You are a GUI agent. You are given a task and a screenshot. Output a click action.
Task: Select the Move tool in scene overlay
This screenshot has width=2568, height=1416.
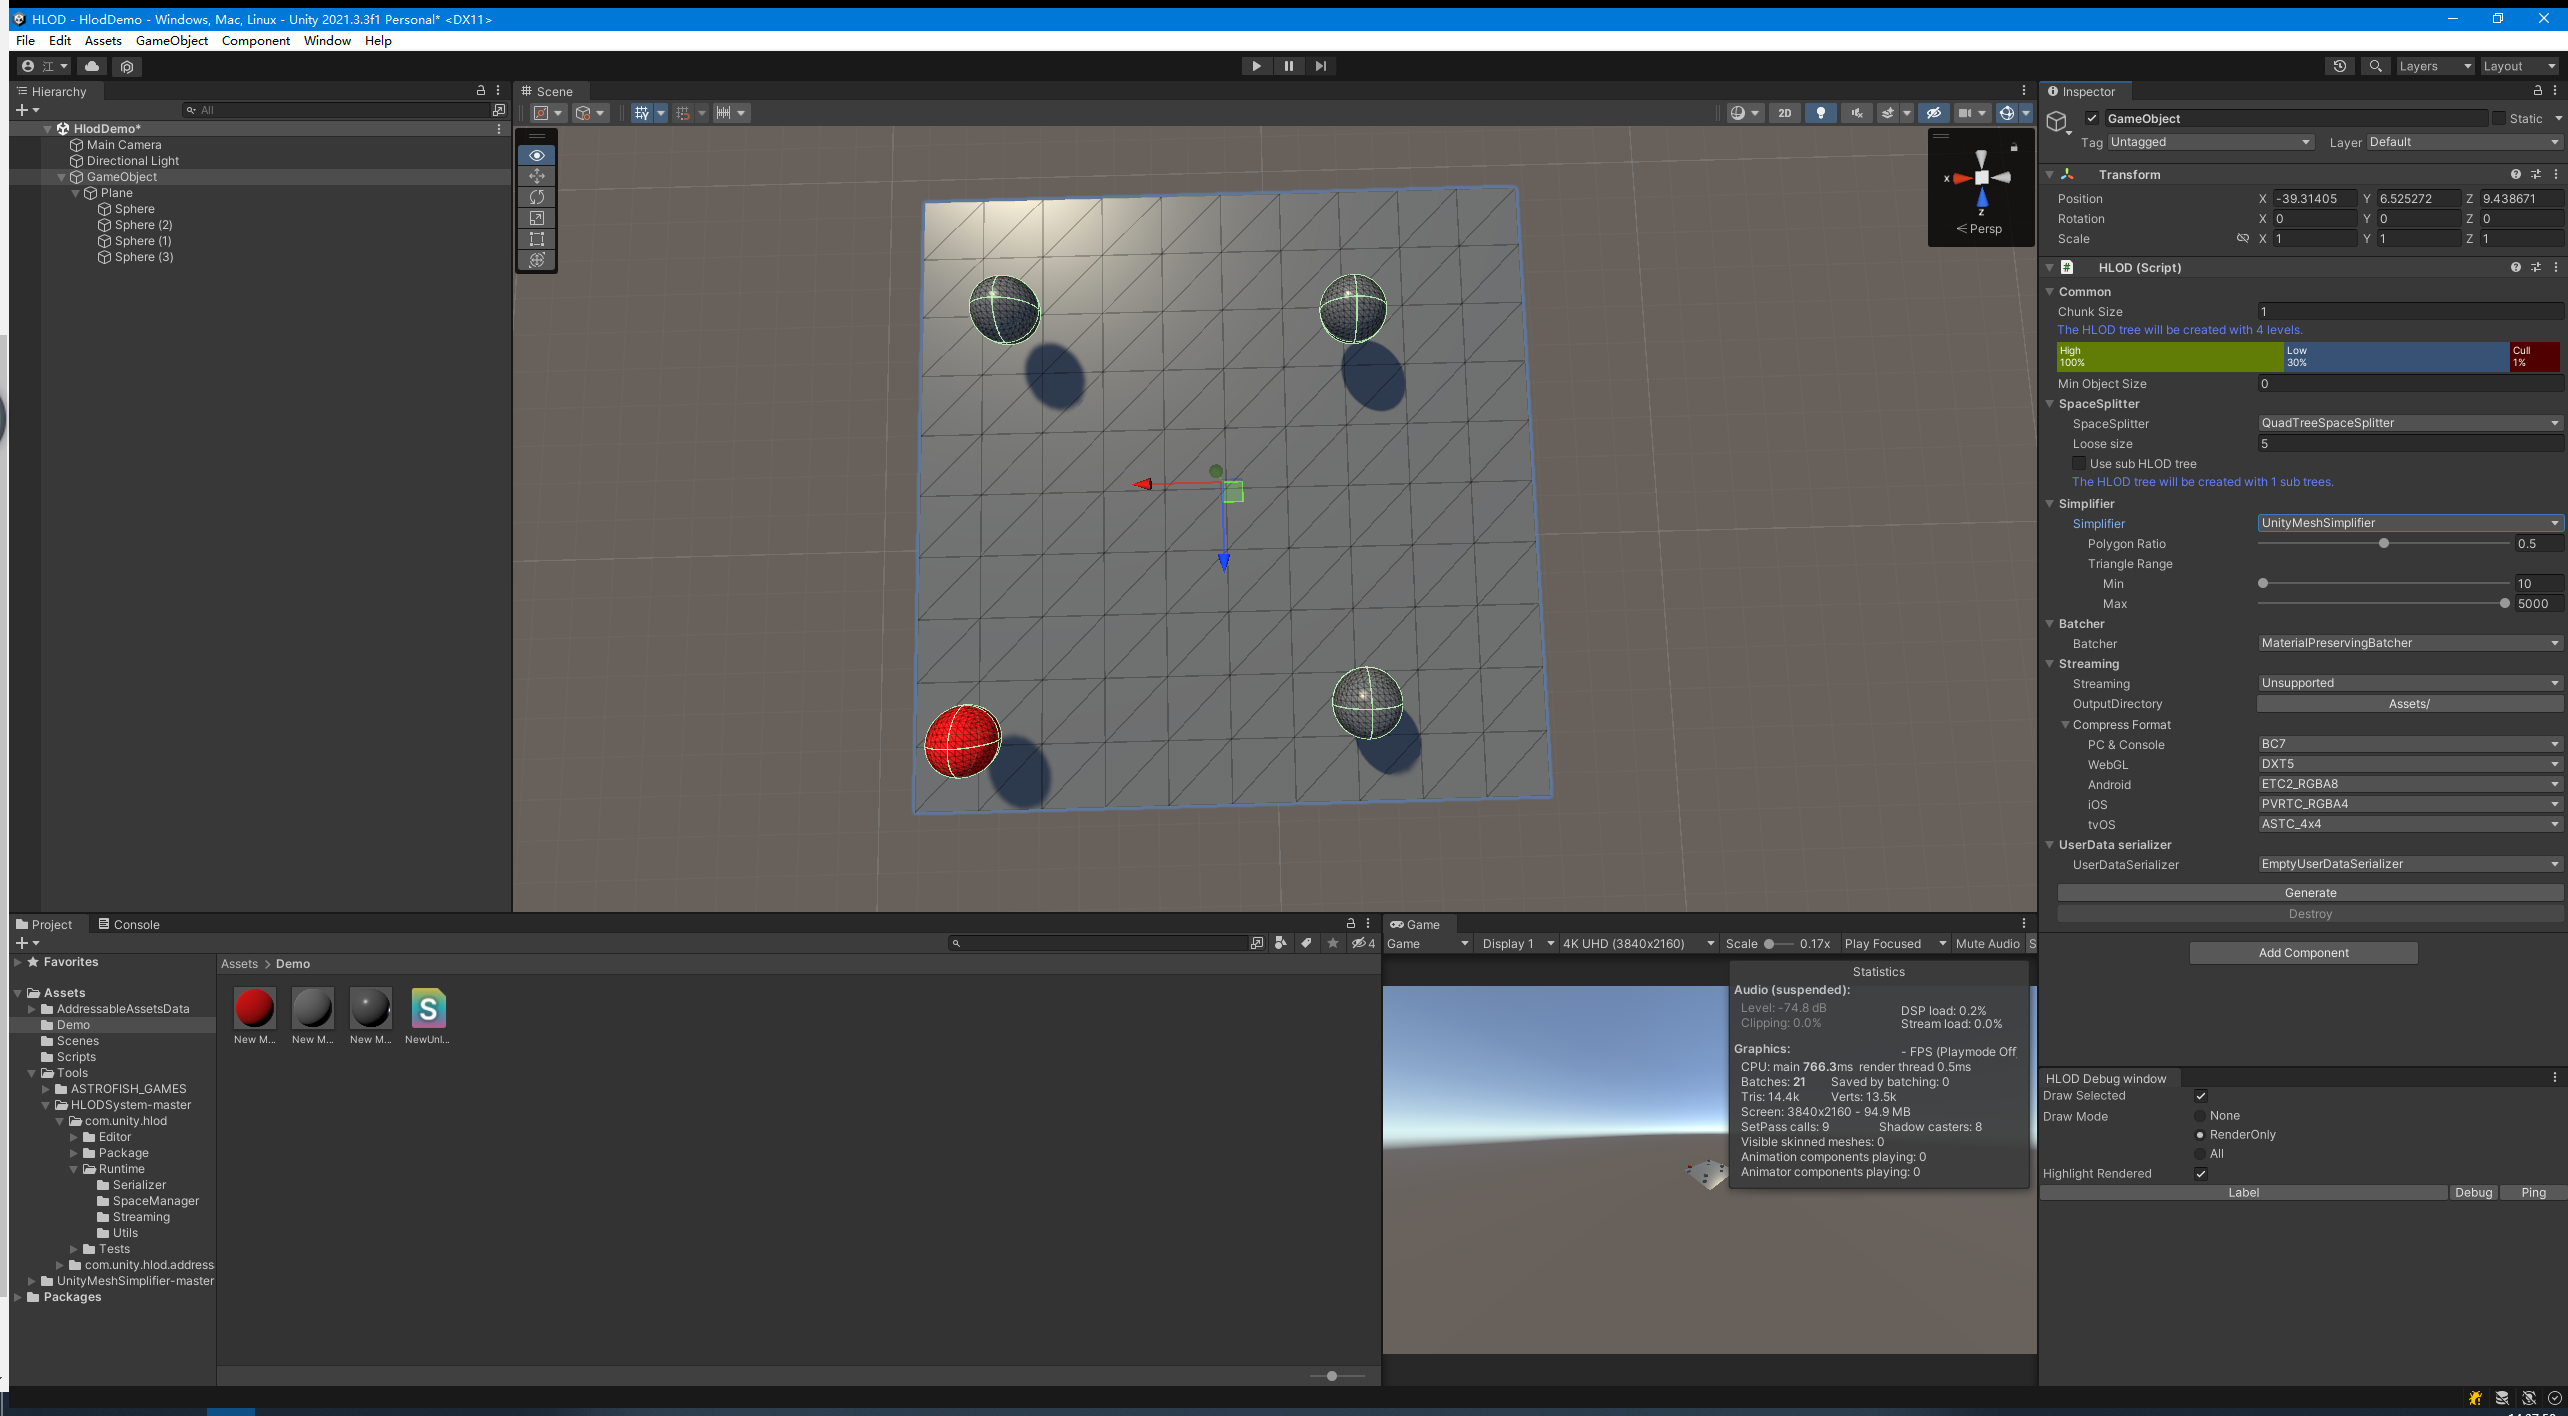537,176
